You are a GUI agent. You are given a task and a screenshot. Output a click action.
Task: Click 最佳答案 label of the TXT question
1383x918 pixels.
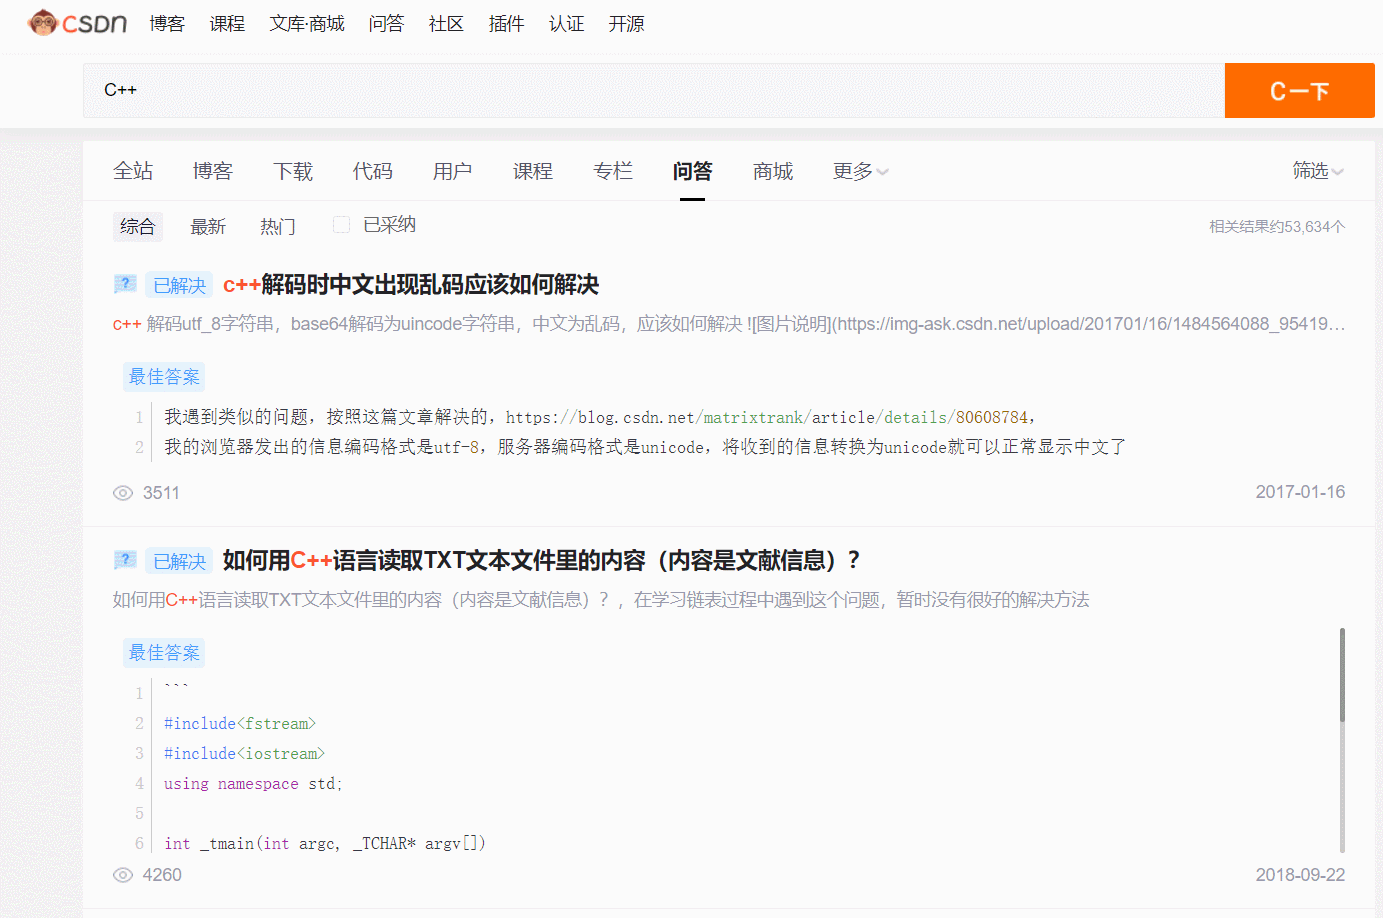tap(164, 653)
